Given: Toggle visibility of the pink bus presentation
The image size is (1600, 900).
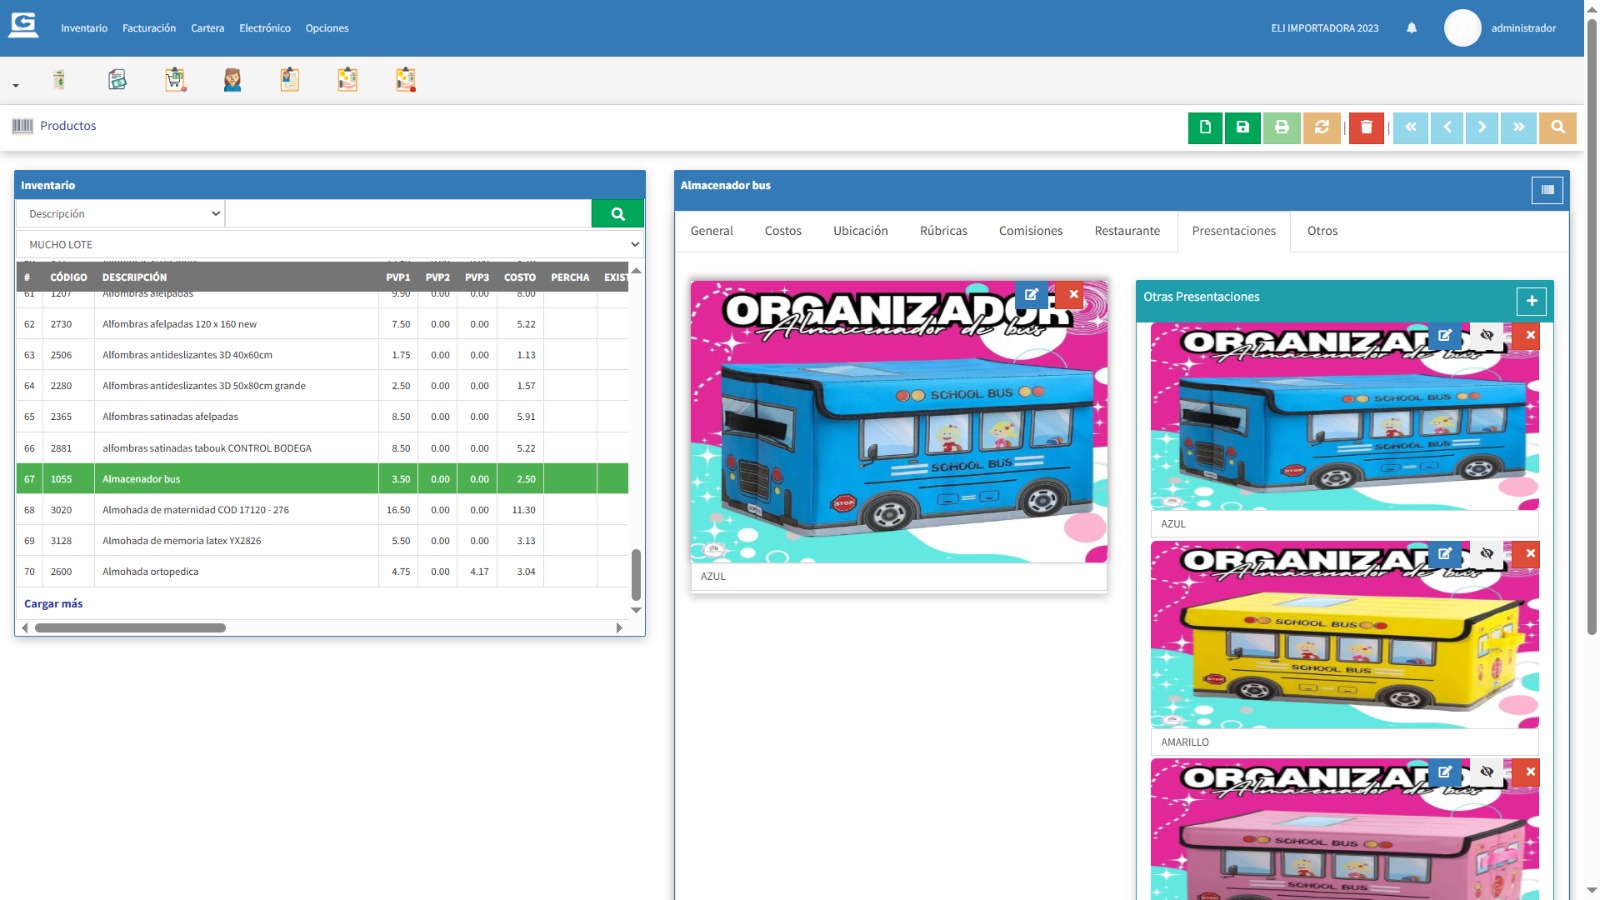Looking at the screenshot, I should point(1487,772).
